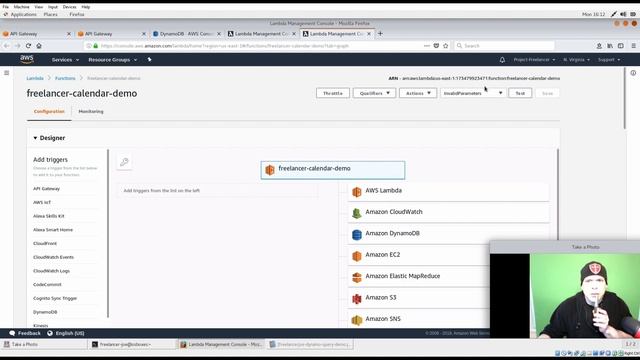Click the Amazon Elastic MapReduce icon

[x=357, y=277]
